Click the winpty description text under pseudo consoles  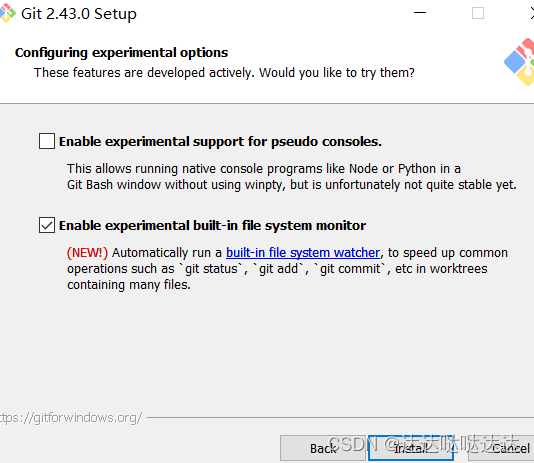292,185
